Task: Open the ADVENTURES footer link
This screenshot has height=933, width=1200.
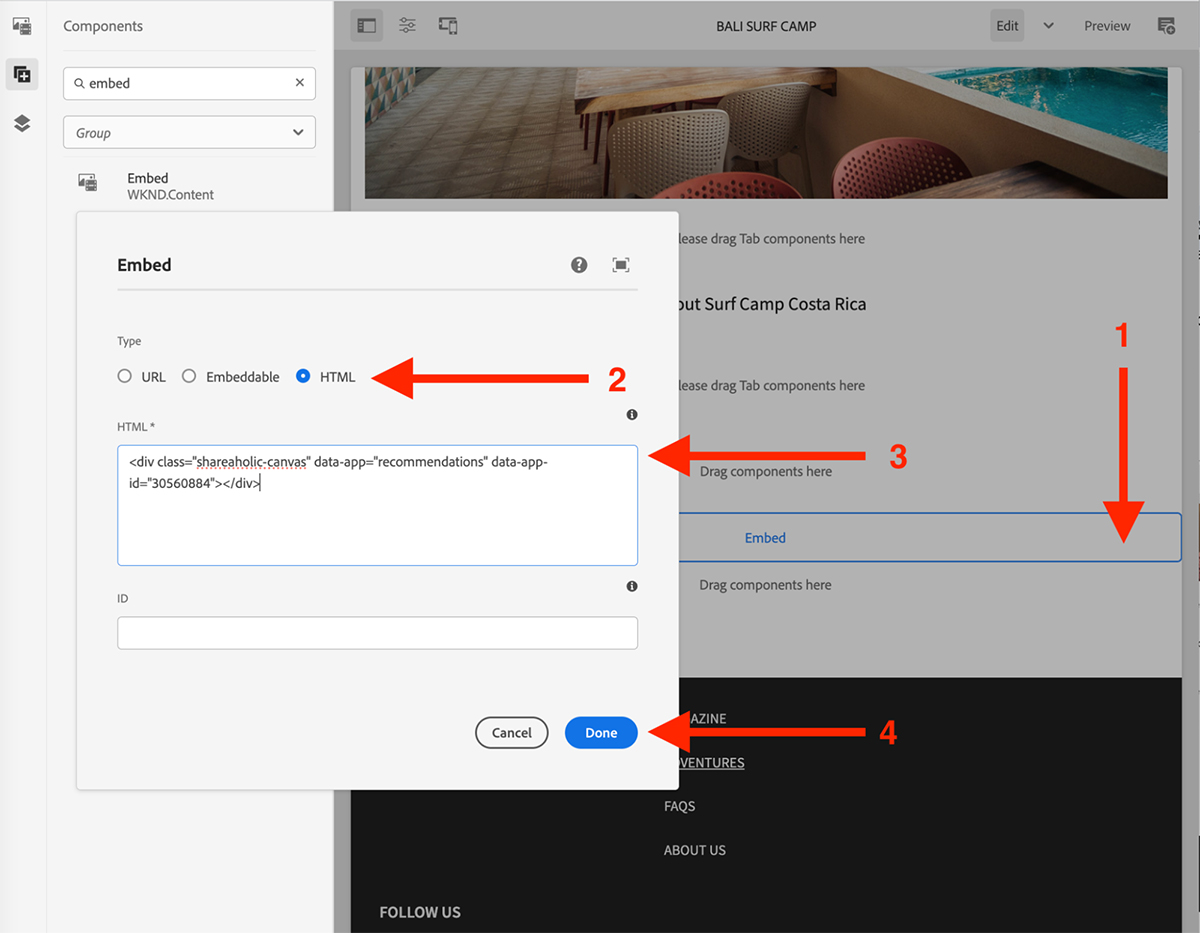Action: pos(710,763)
